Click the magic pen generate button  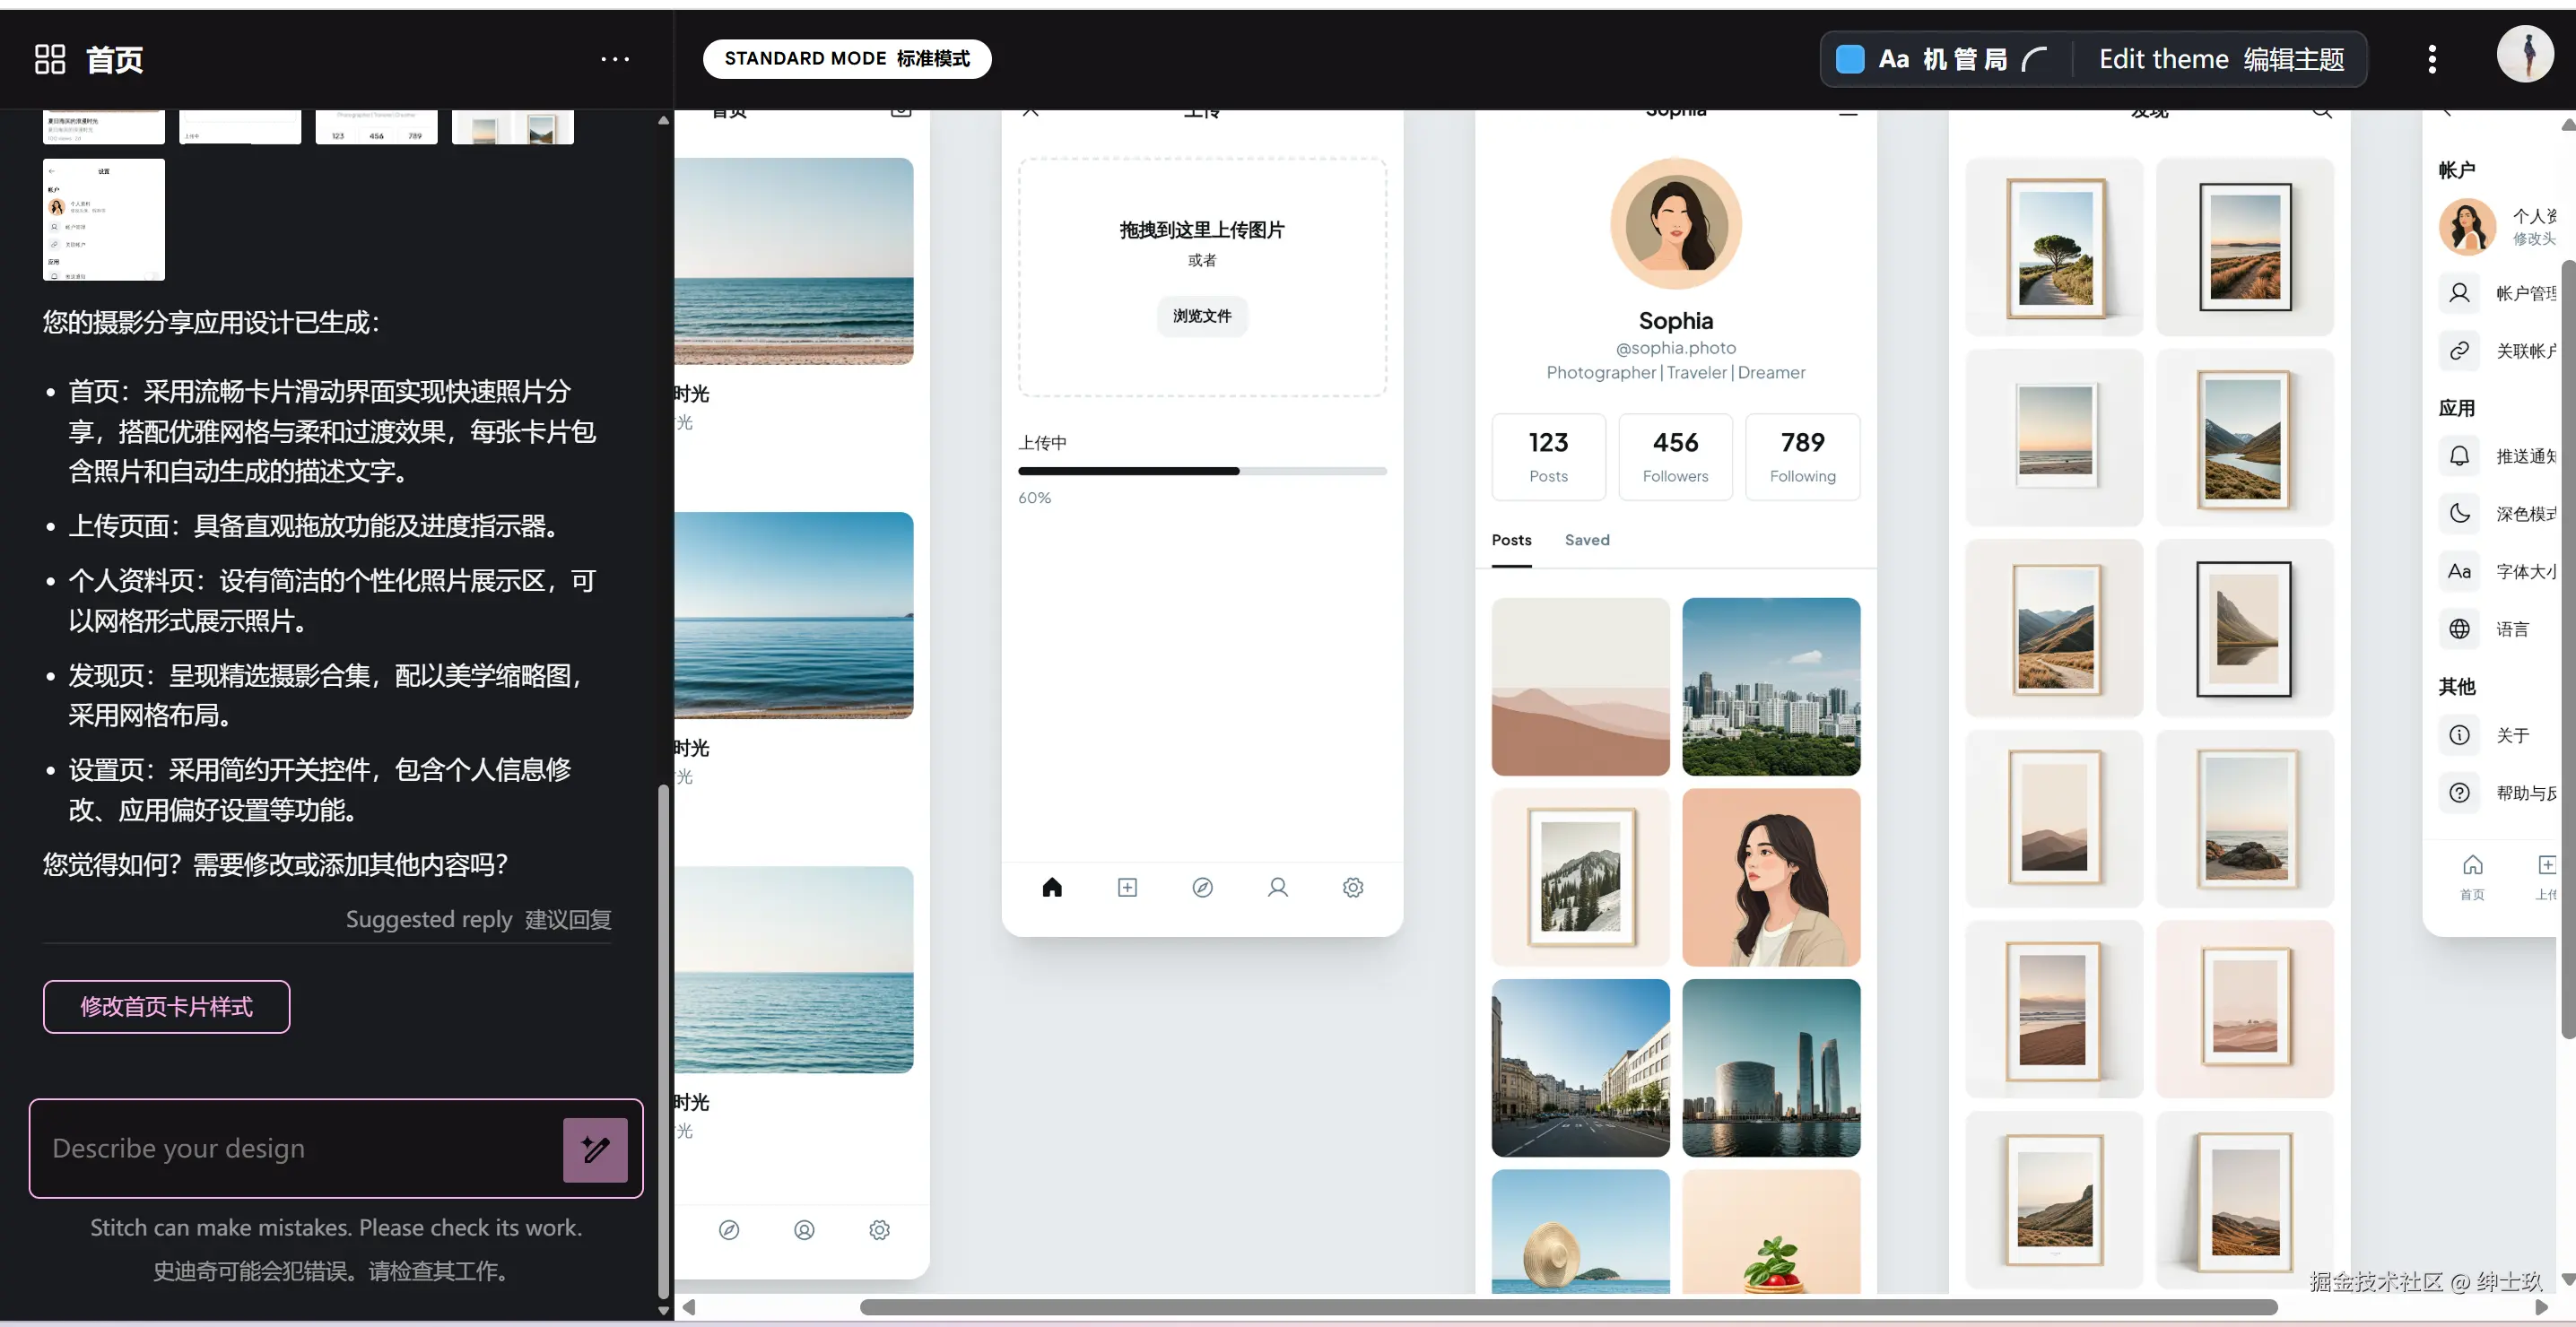coord(595,1150)
